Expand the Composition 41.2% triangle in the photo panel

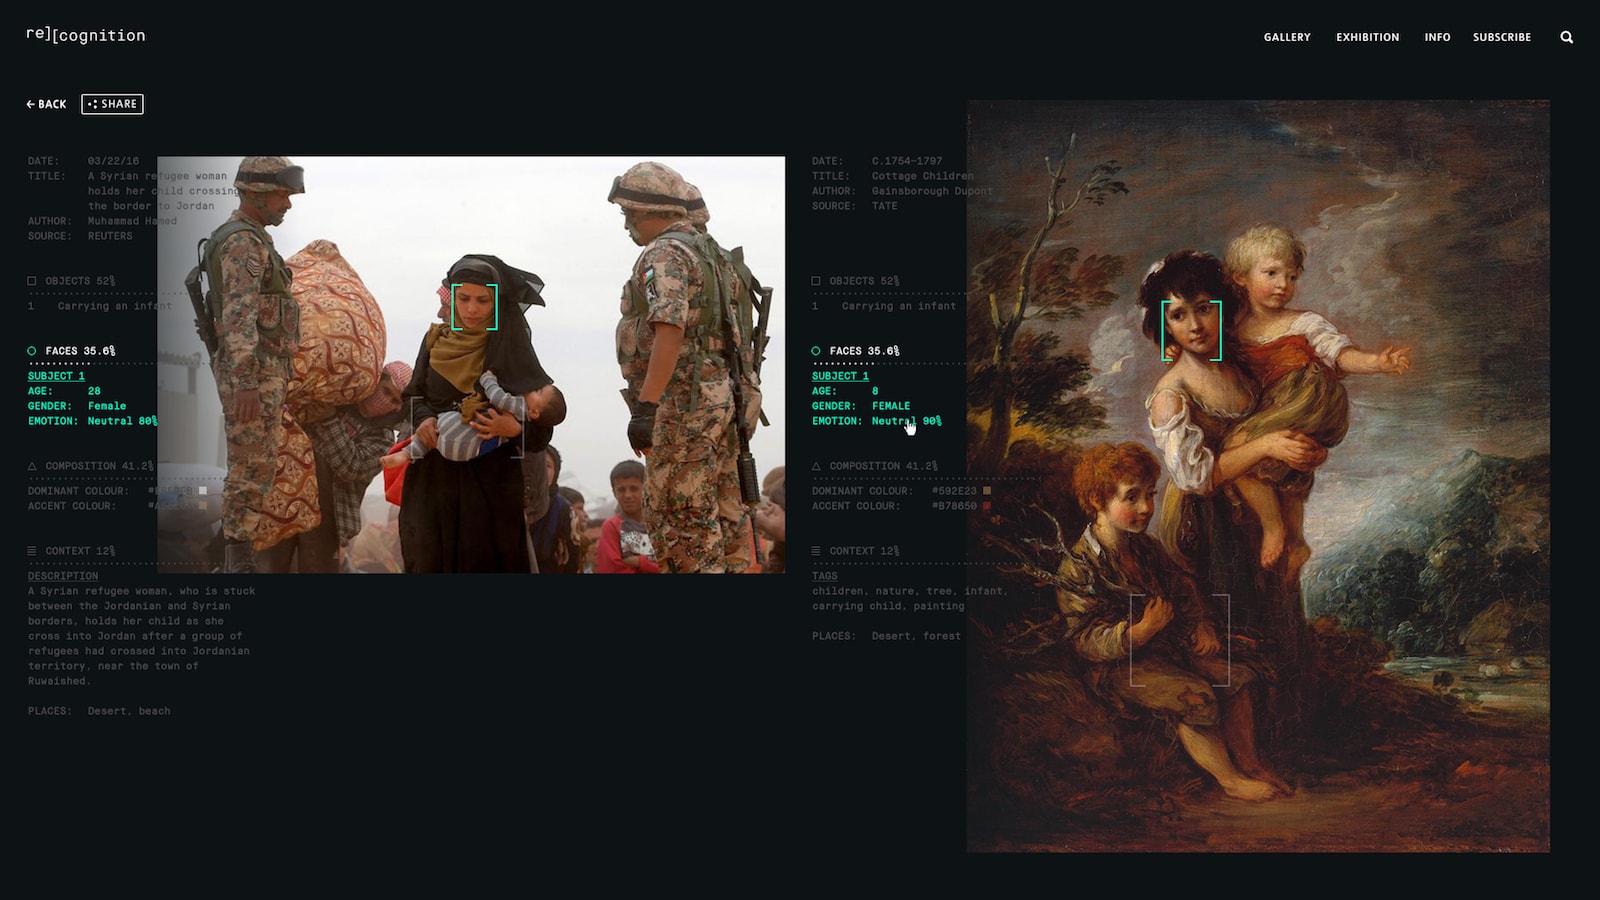(x=32, y=466)
